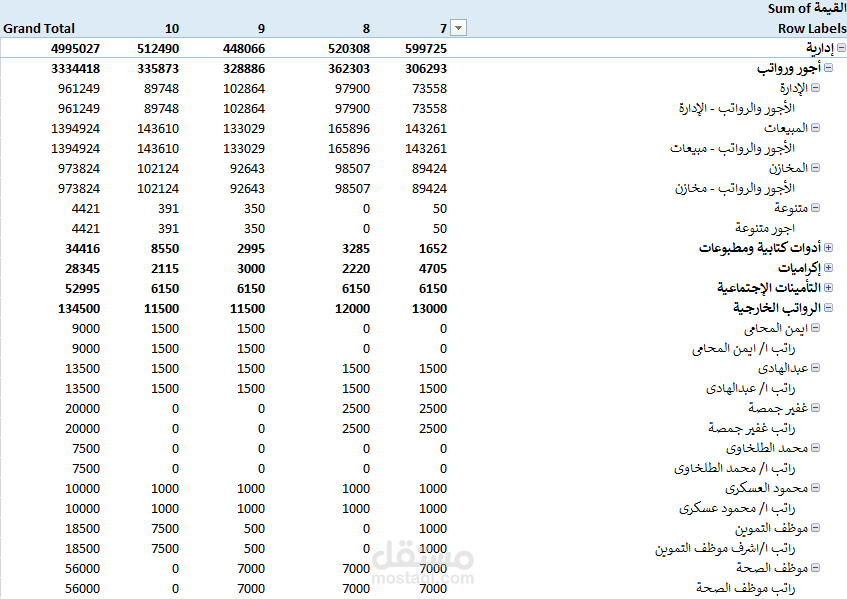Screen dimensions: 847x599
Task: Select the راتب موظف الصحة row label
Action: point(745,588)
